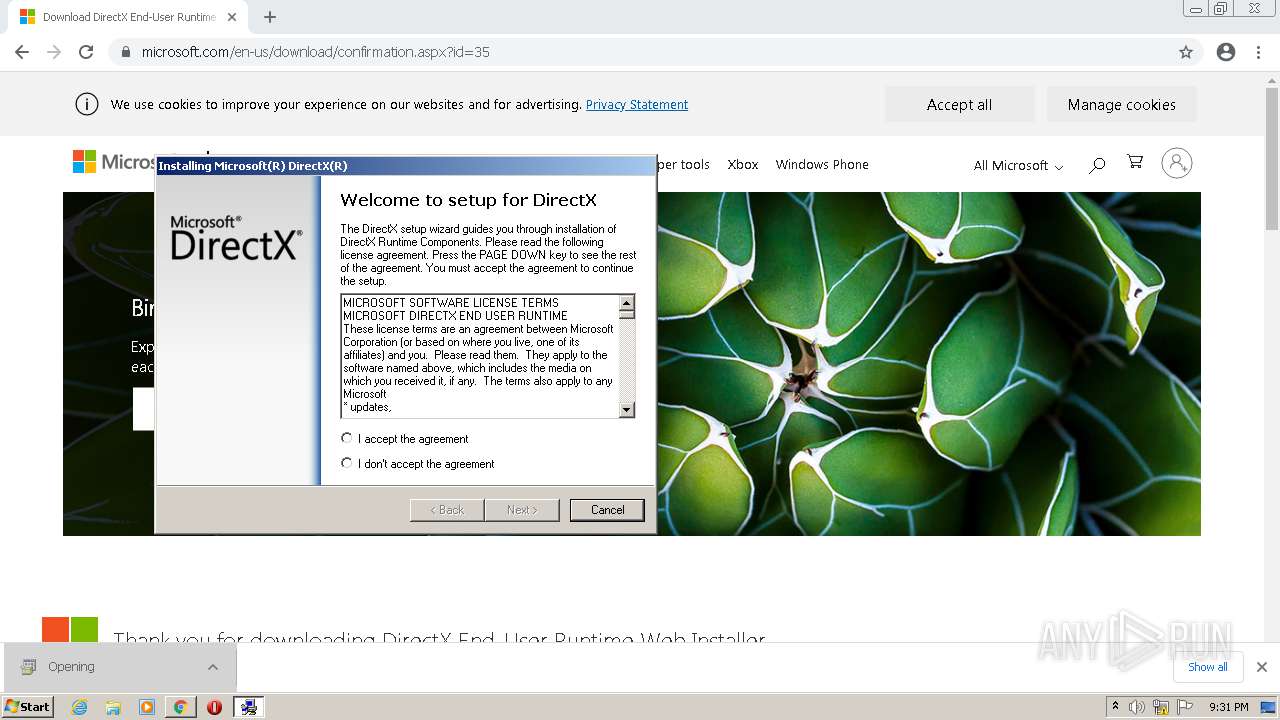Click the Accept all cookies button
The height and width of the screenshot is (720, 1280).
tap(960, 104)
